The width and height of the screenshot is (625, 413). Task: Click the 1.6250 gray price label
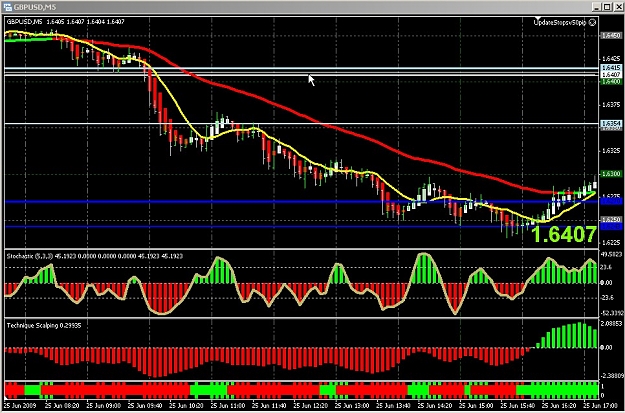click(x=610, y=220)
